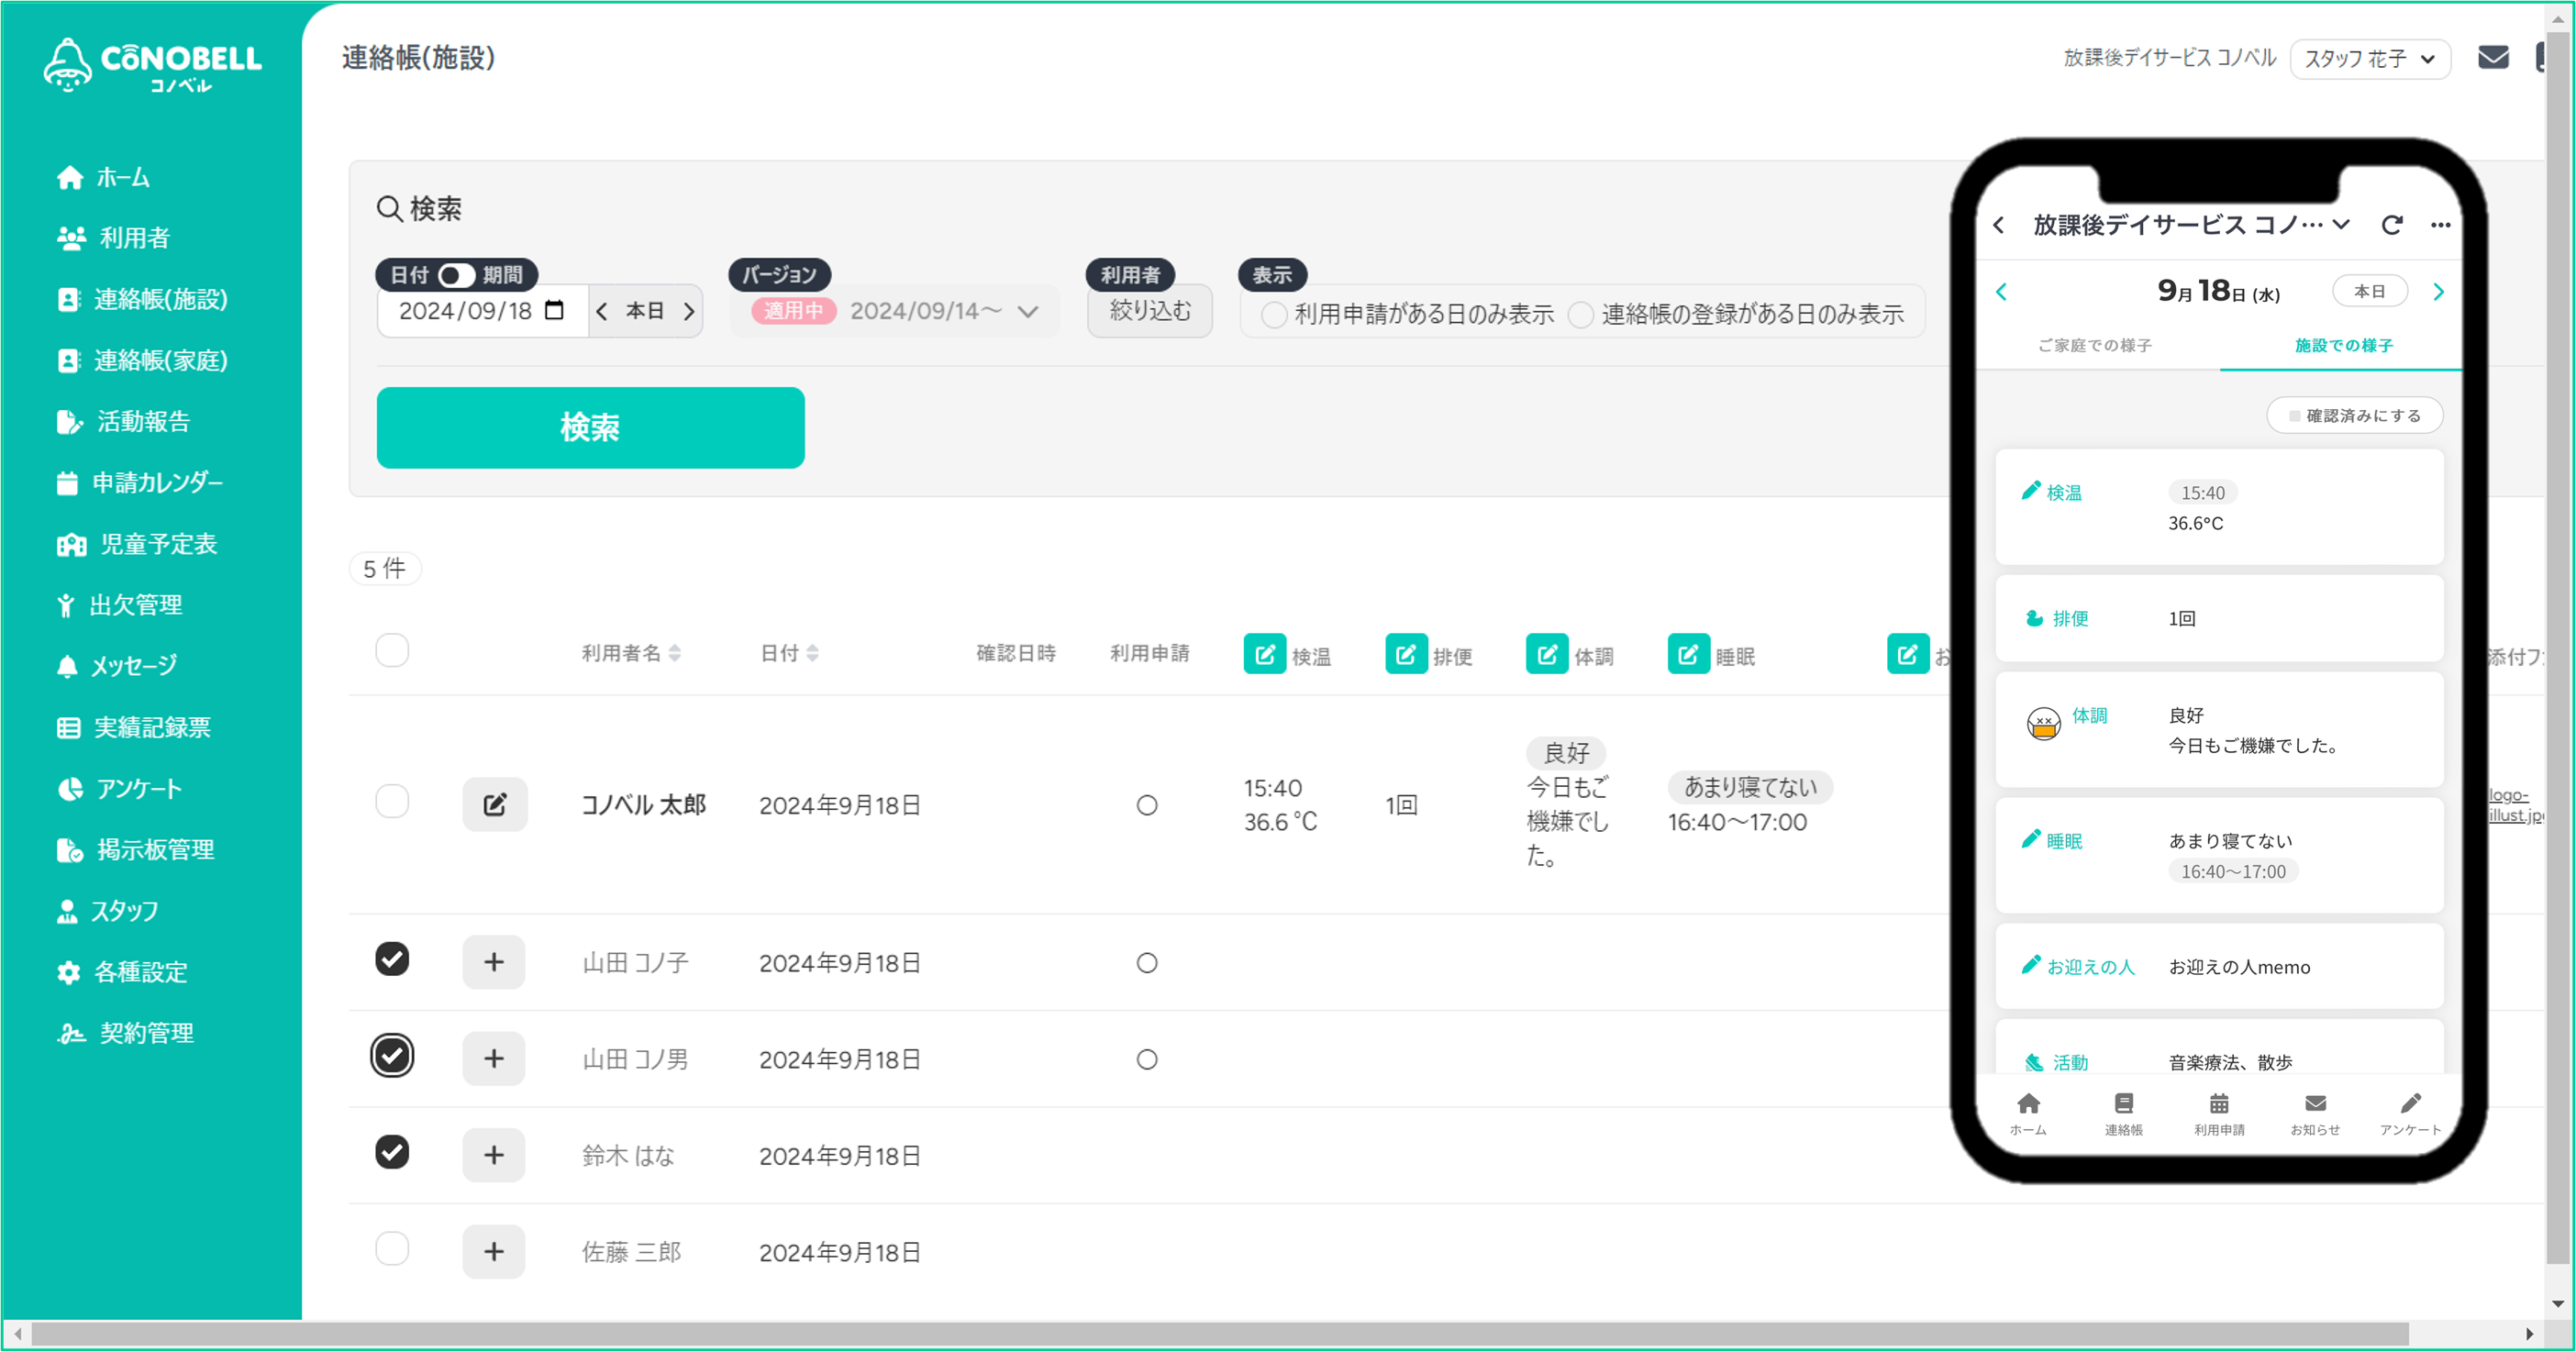Click the 絞り込む filter button
The height and width of the screenshot is (1352, 2576).
click(1150, 311)
